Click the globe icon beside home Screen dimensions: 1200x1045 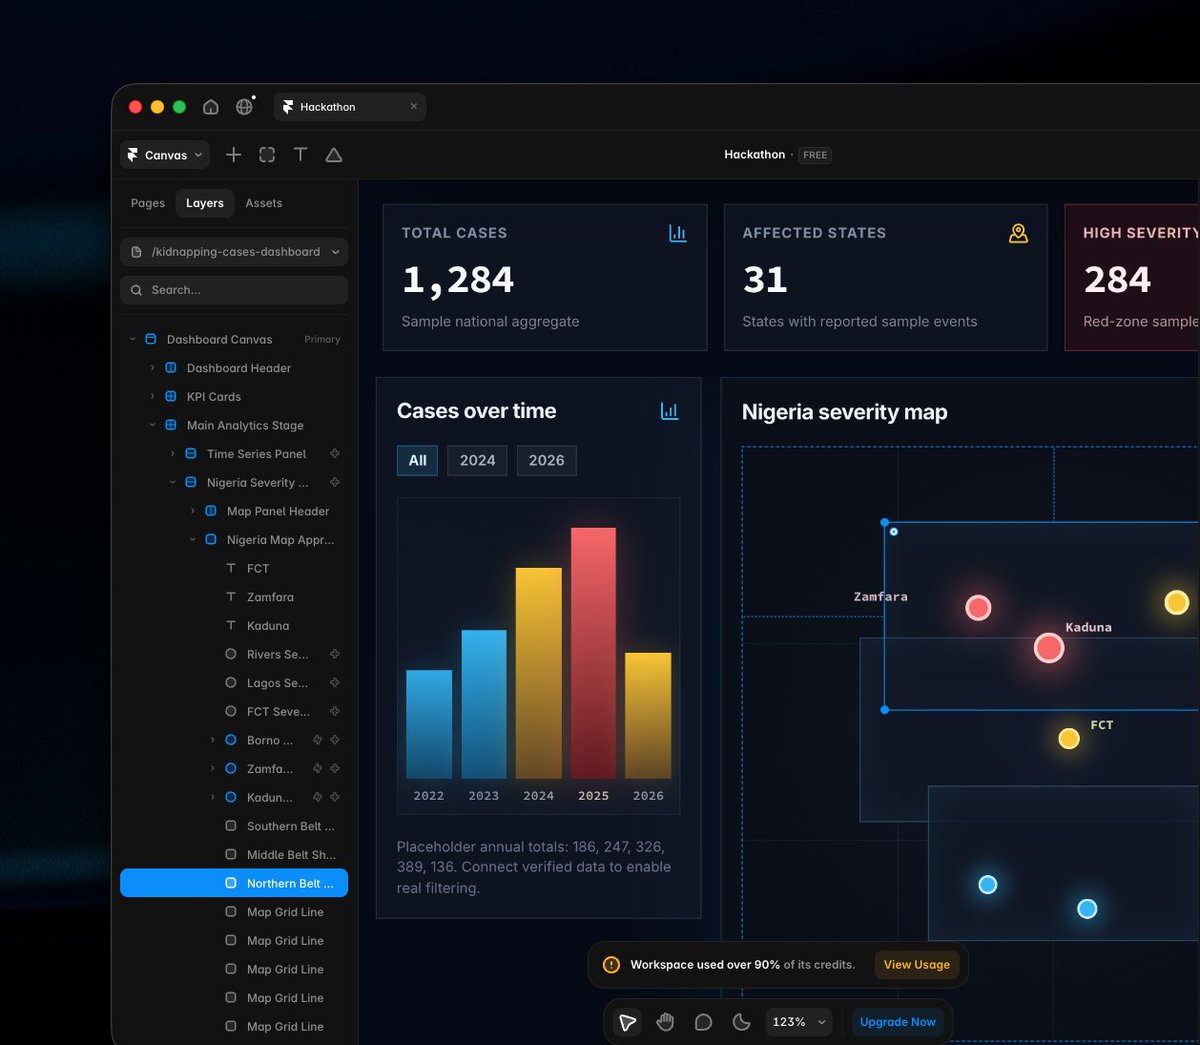coord(244,107)
